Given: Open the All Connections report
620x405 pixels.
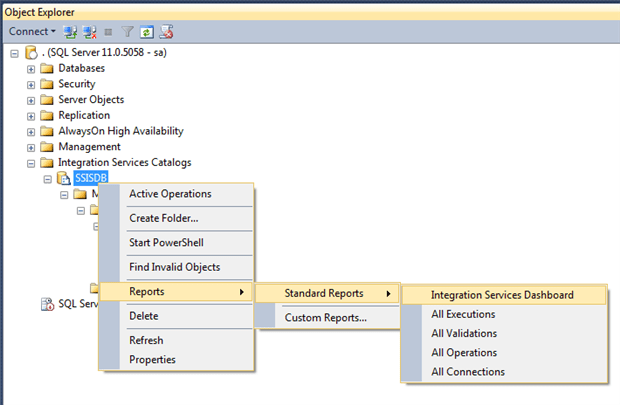Looking at the screenshot, I should pos(504,372).
